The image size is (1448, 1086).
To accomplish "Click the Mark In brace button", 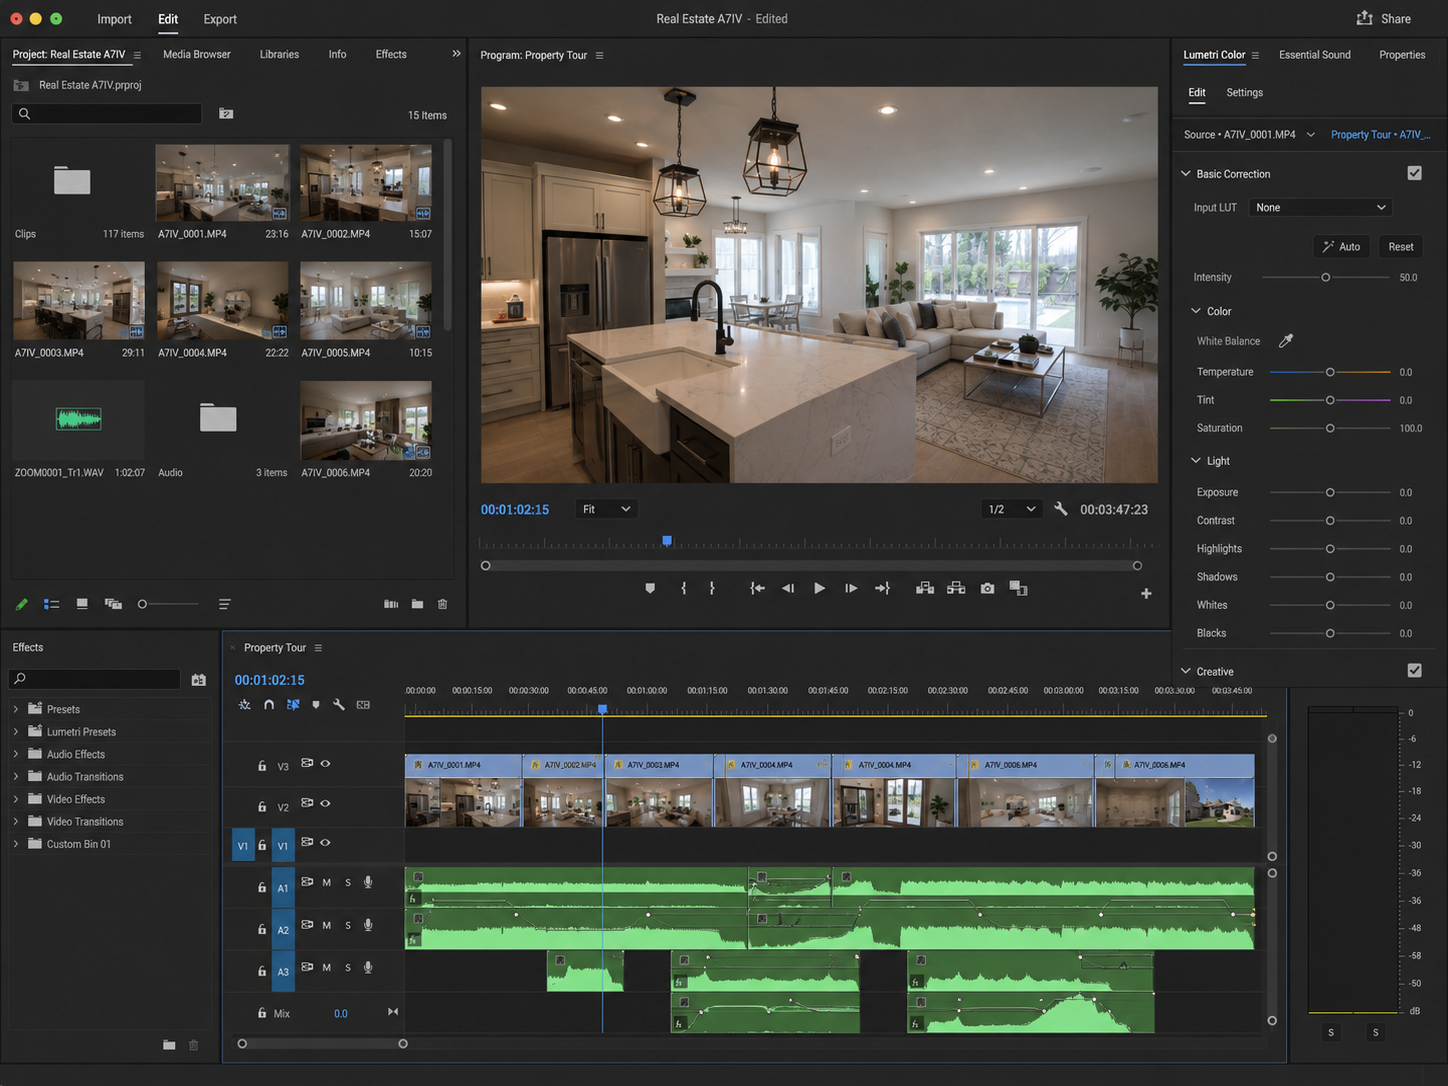I will [x=684, y=588].
